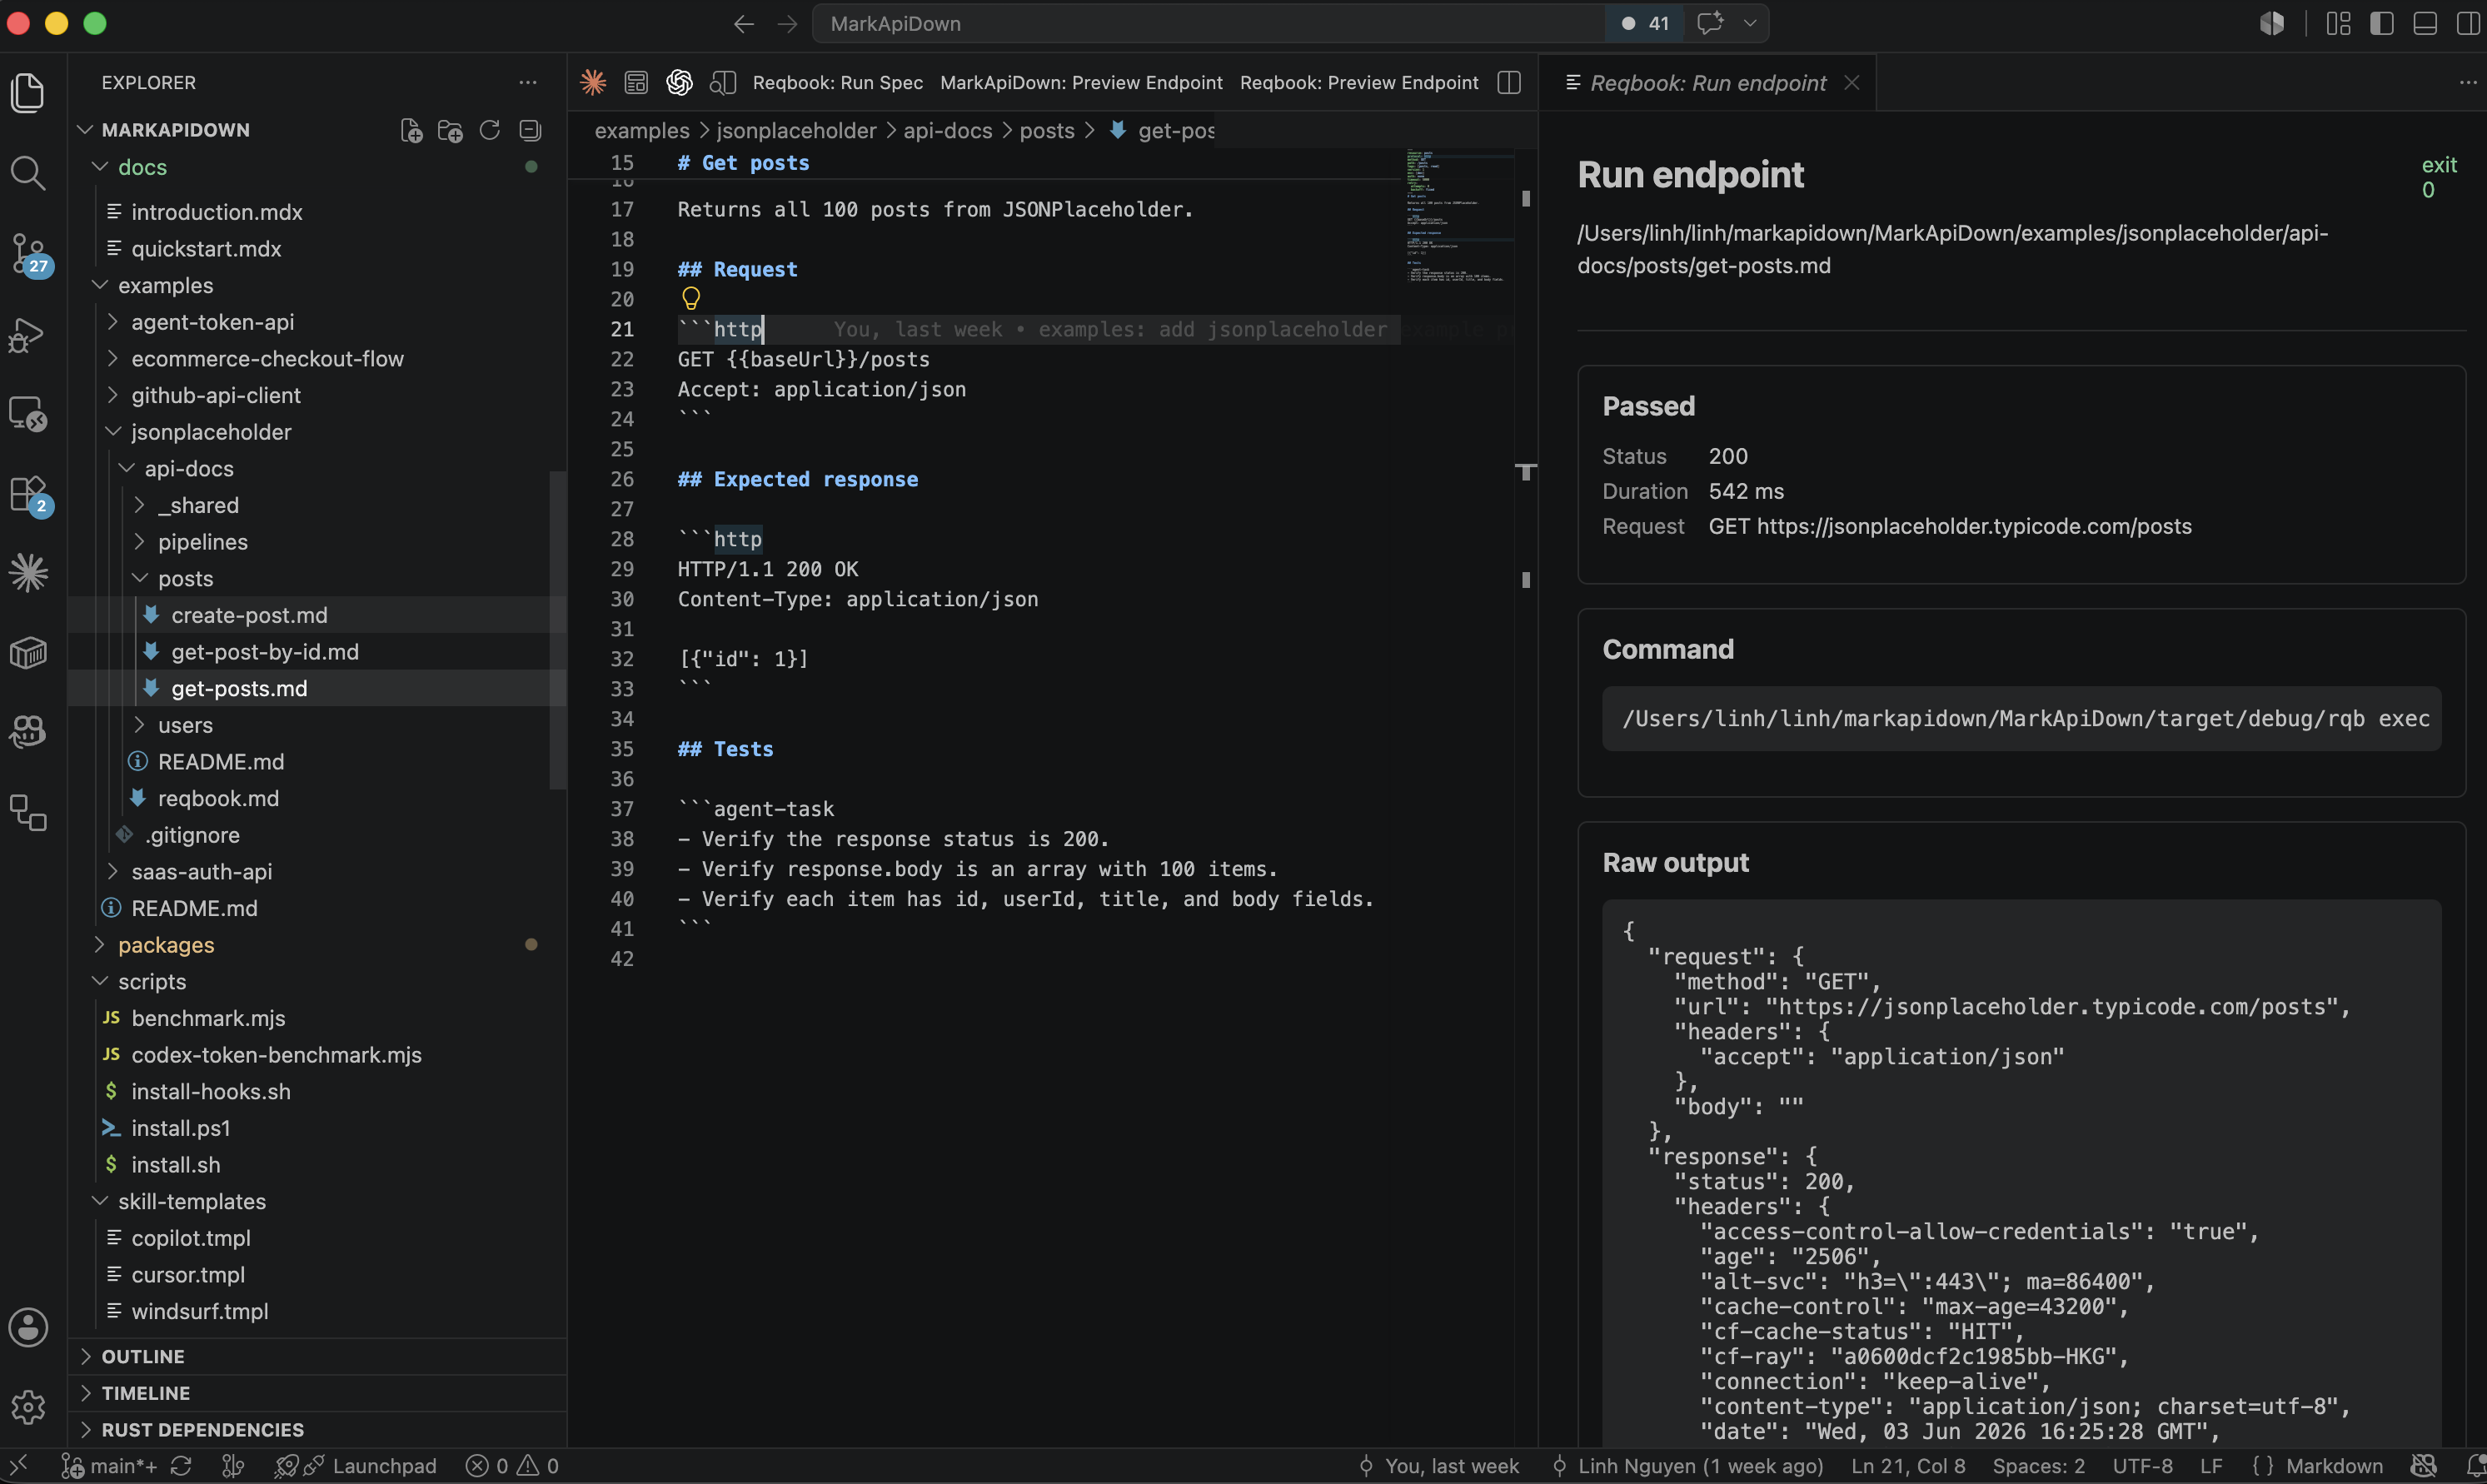Open the Manage gear in activity bar
The height and width of the screenshot is (1484, 2487).
tap(28, 1407)
